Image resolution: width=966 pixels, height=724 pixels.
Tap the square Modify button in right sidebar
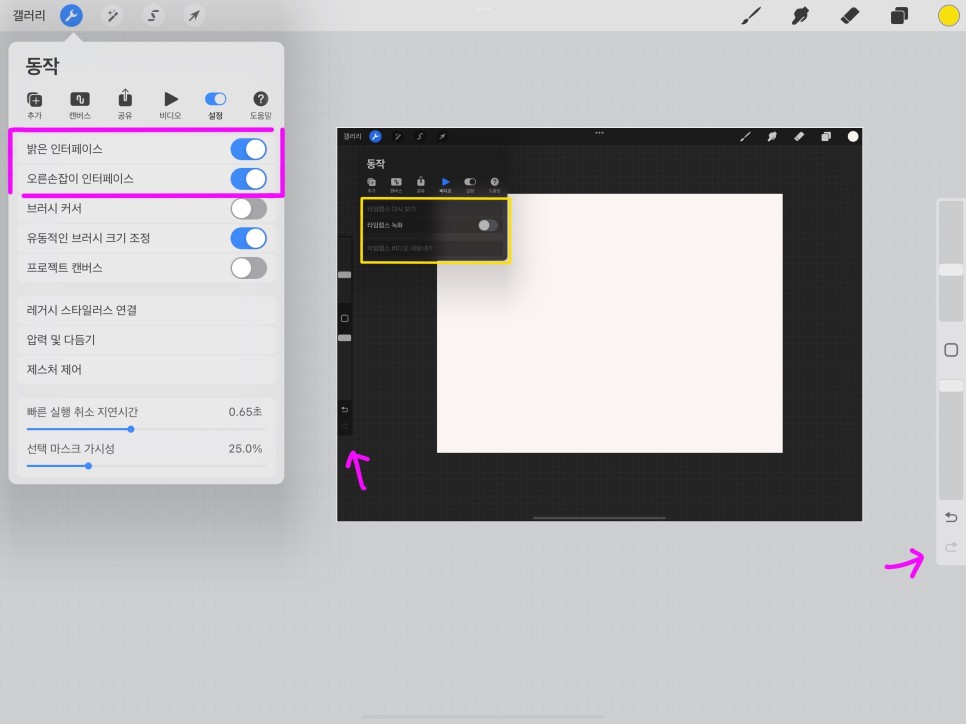(951, 350)
